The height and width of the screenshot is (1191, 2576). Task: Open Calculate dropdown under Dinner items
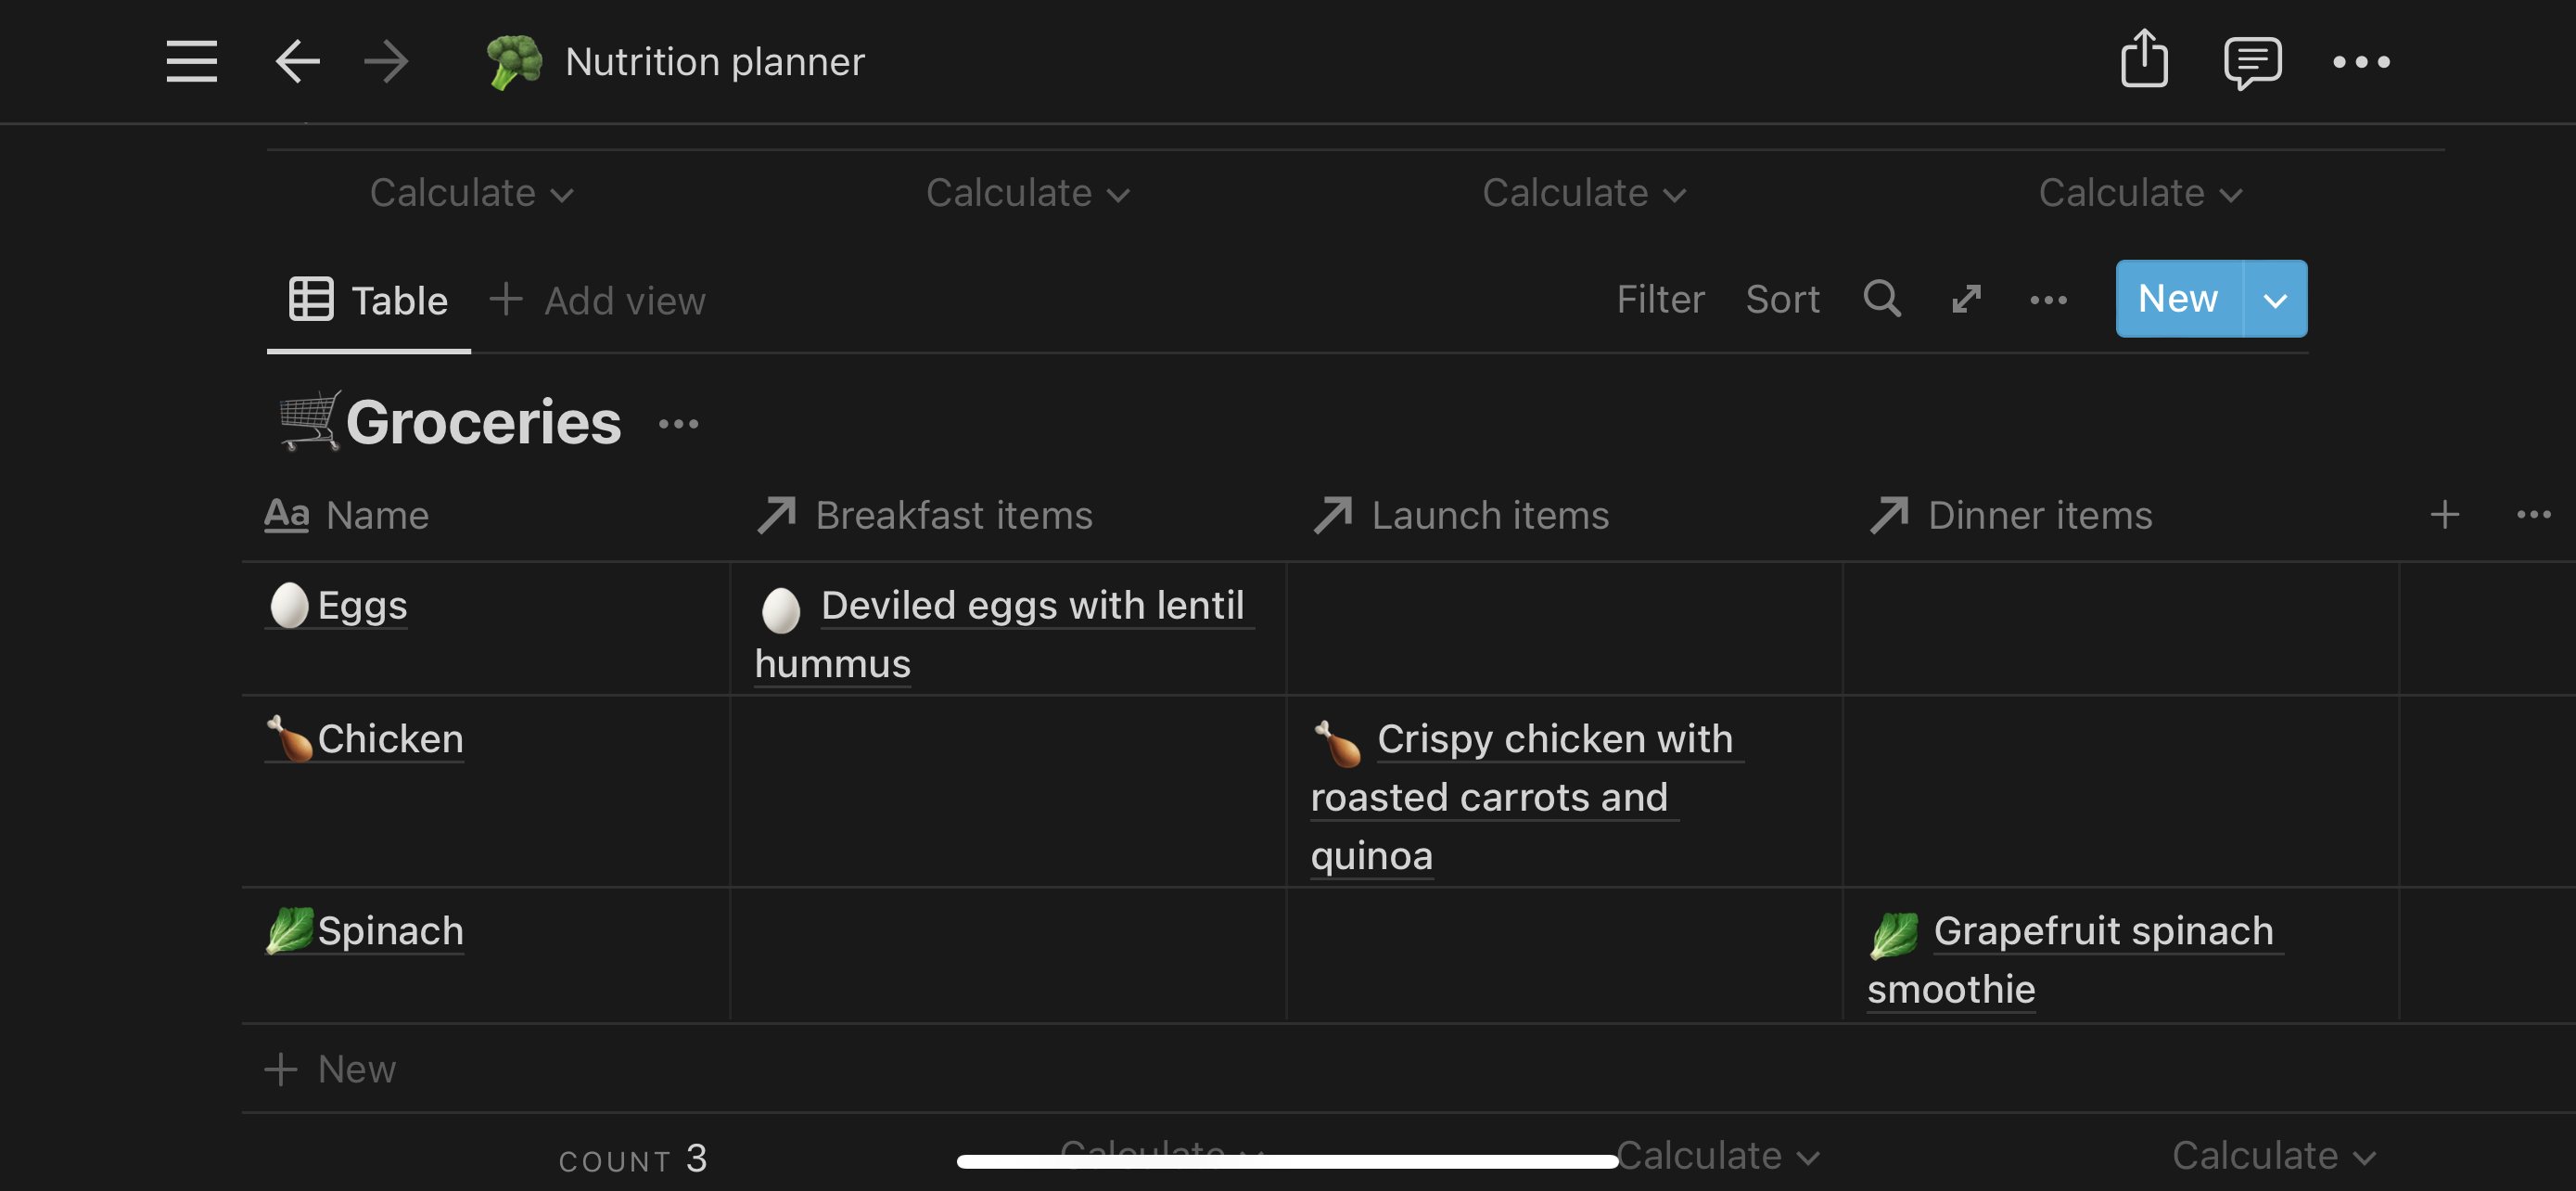(2273, 1156)
